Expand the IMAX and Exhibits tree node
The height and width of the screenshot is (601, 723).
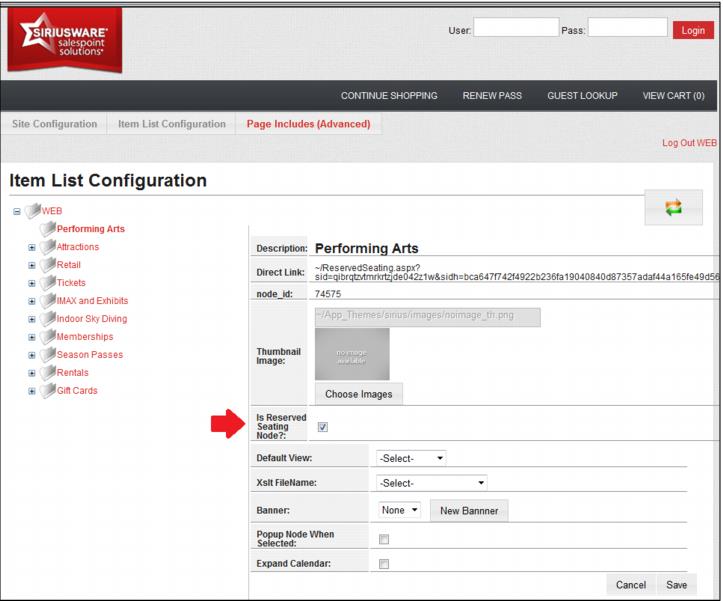click(33, 301)
